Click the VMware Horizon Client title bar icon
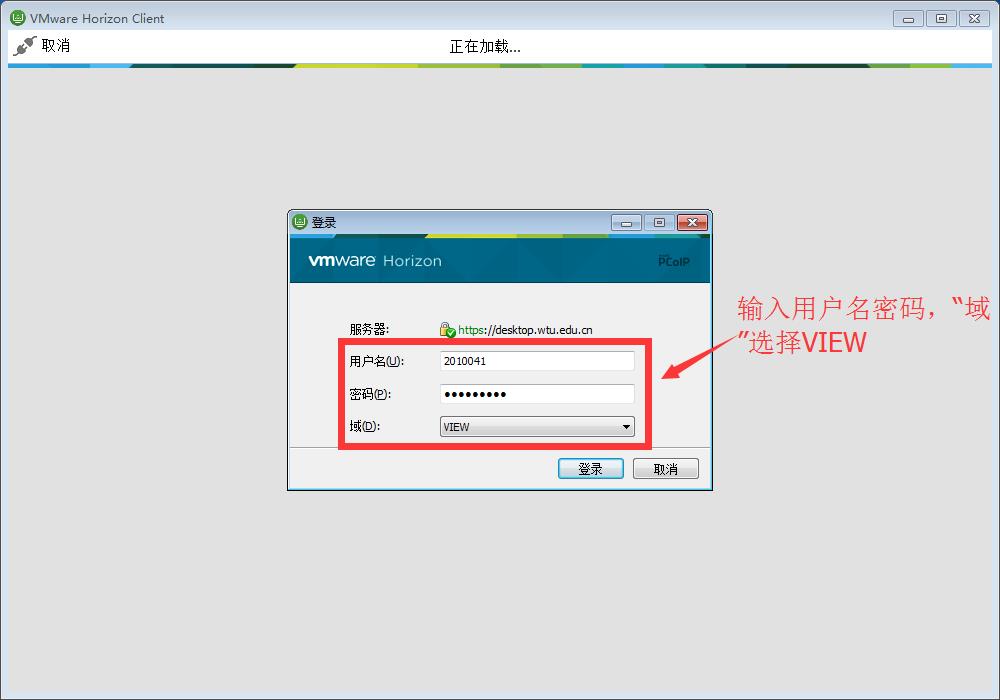This screenshot has width=1000, height=700. 17,18
